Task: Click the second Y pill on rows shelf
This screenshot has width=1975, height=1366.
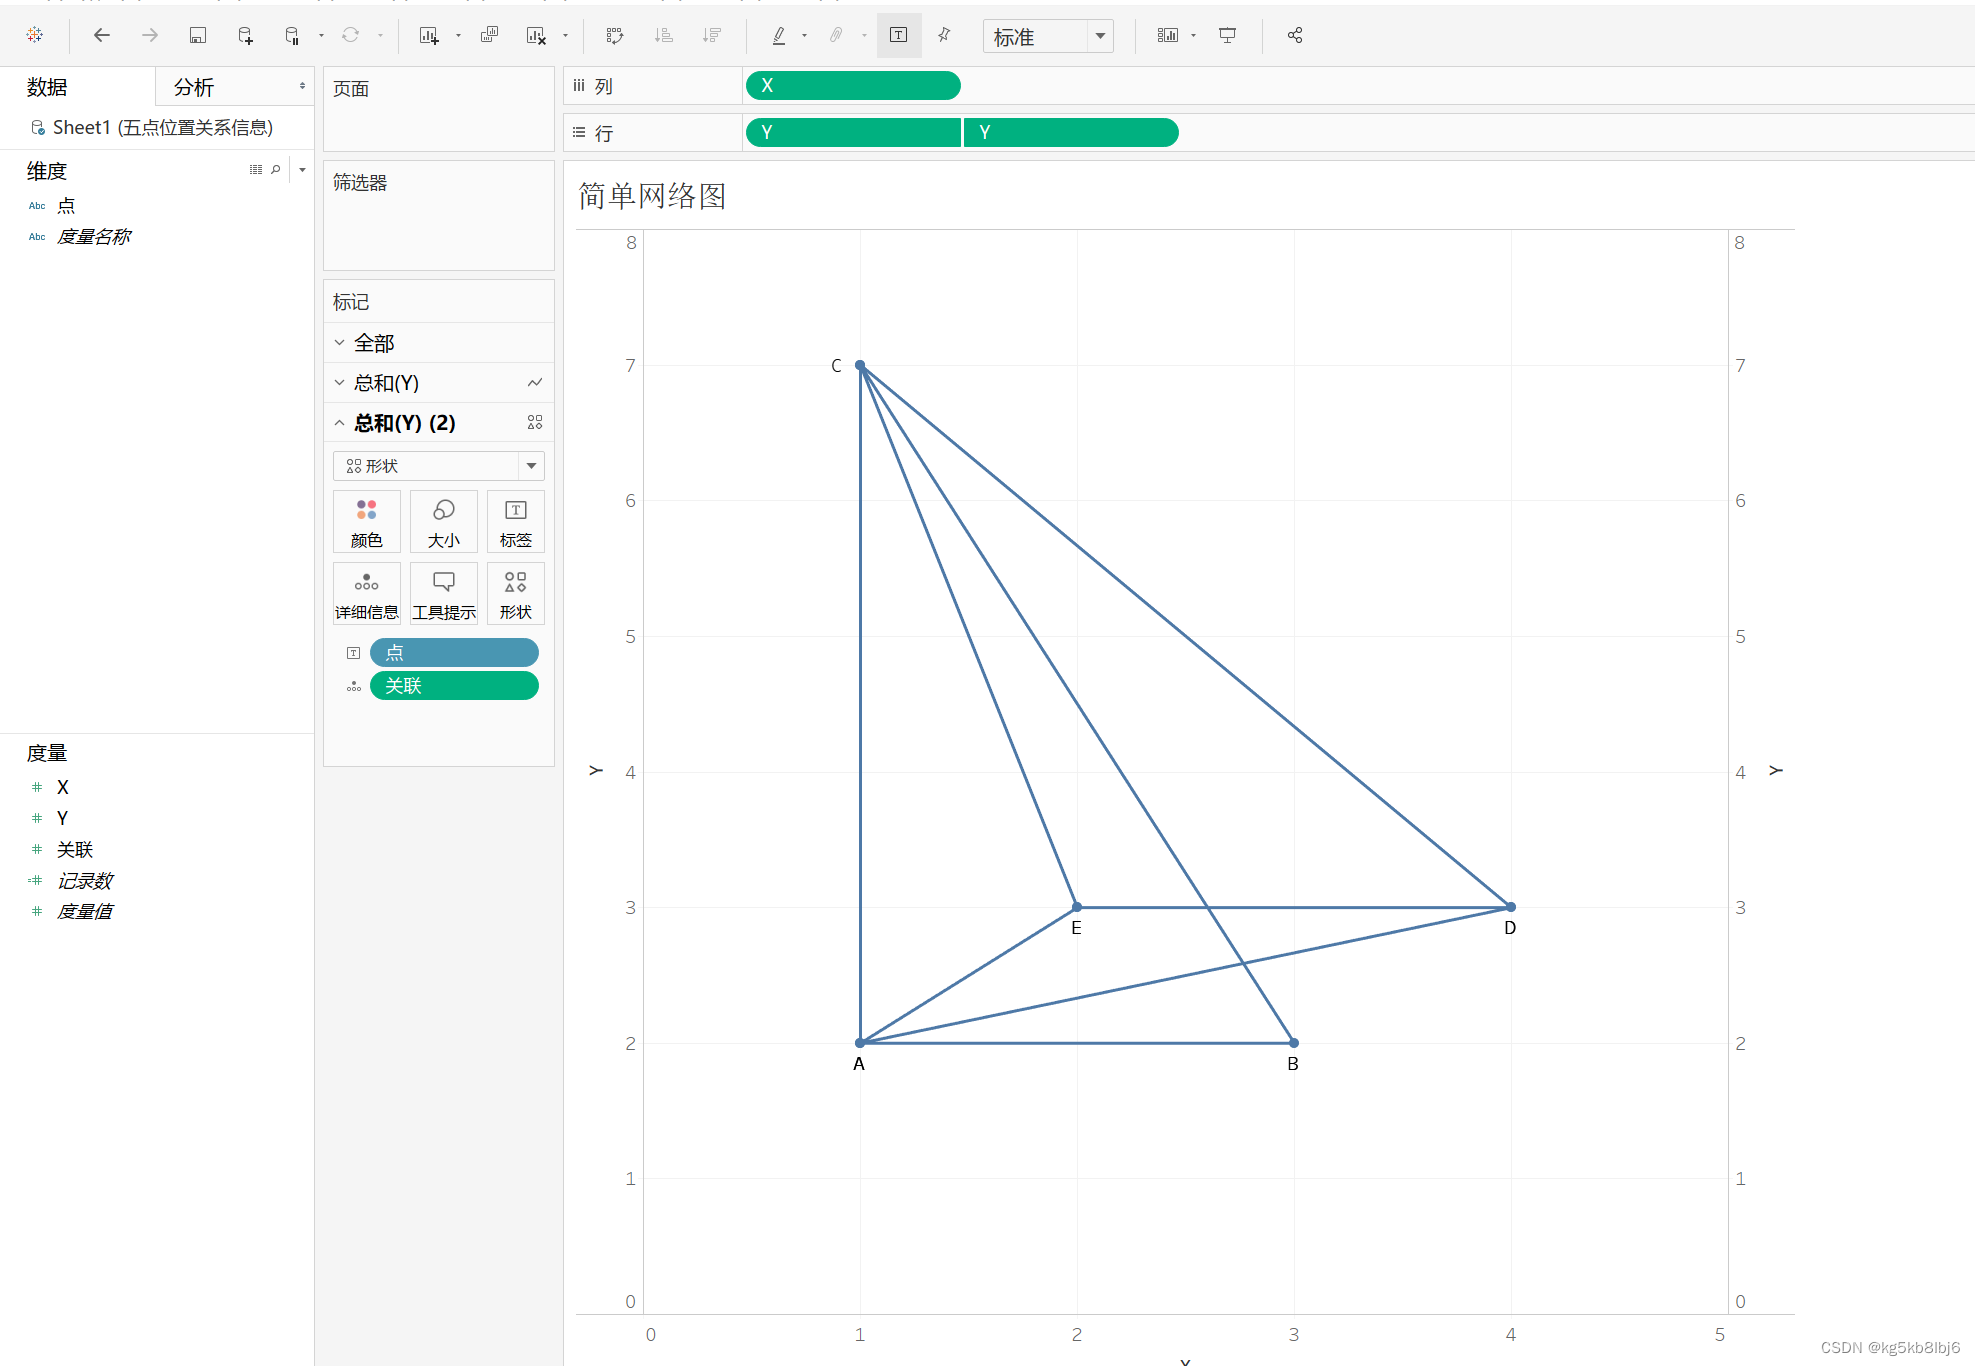Action: tap(1071, 133)
